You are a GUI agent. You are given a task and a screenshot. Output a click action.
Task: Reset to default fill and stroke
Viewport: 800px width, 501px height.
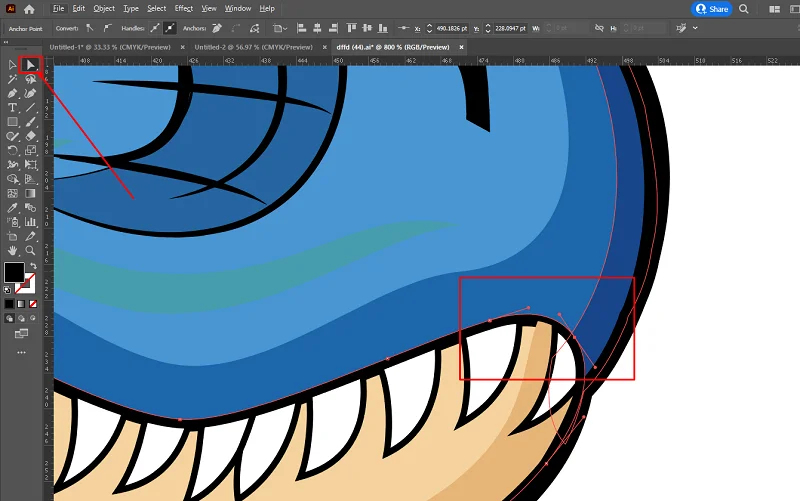[7, 290]
